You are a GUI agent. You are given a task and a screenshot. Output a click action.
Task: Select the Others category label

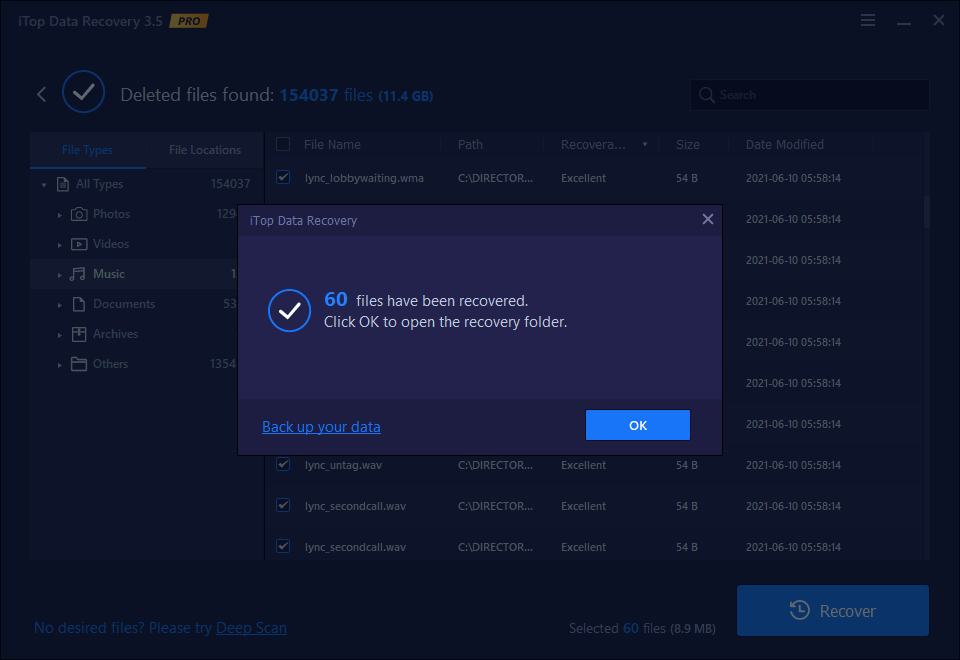110,364
